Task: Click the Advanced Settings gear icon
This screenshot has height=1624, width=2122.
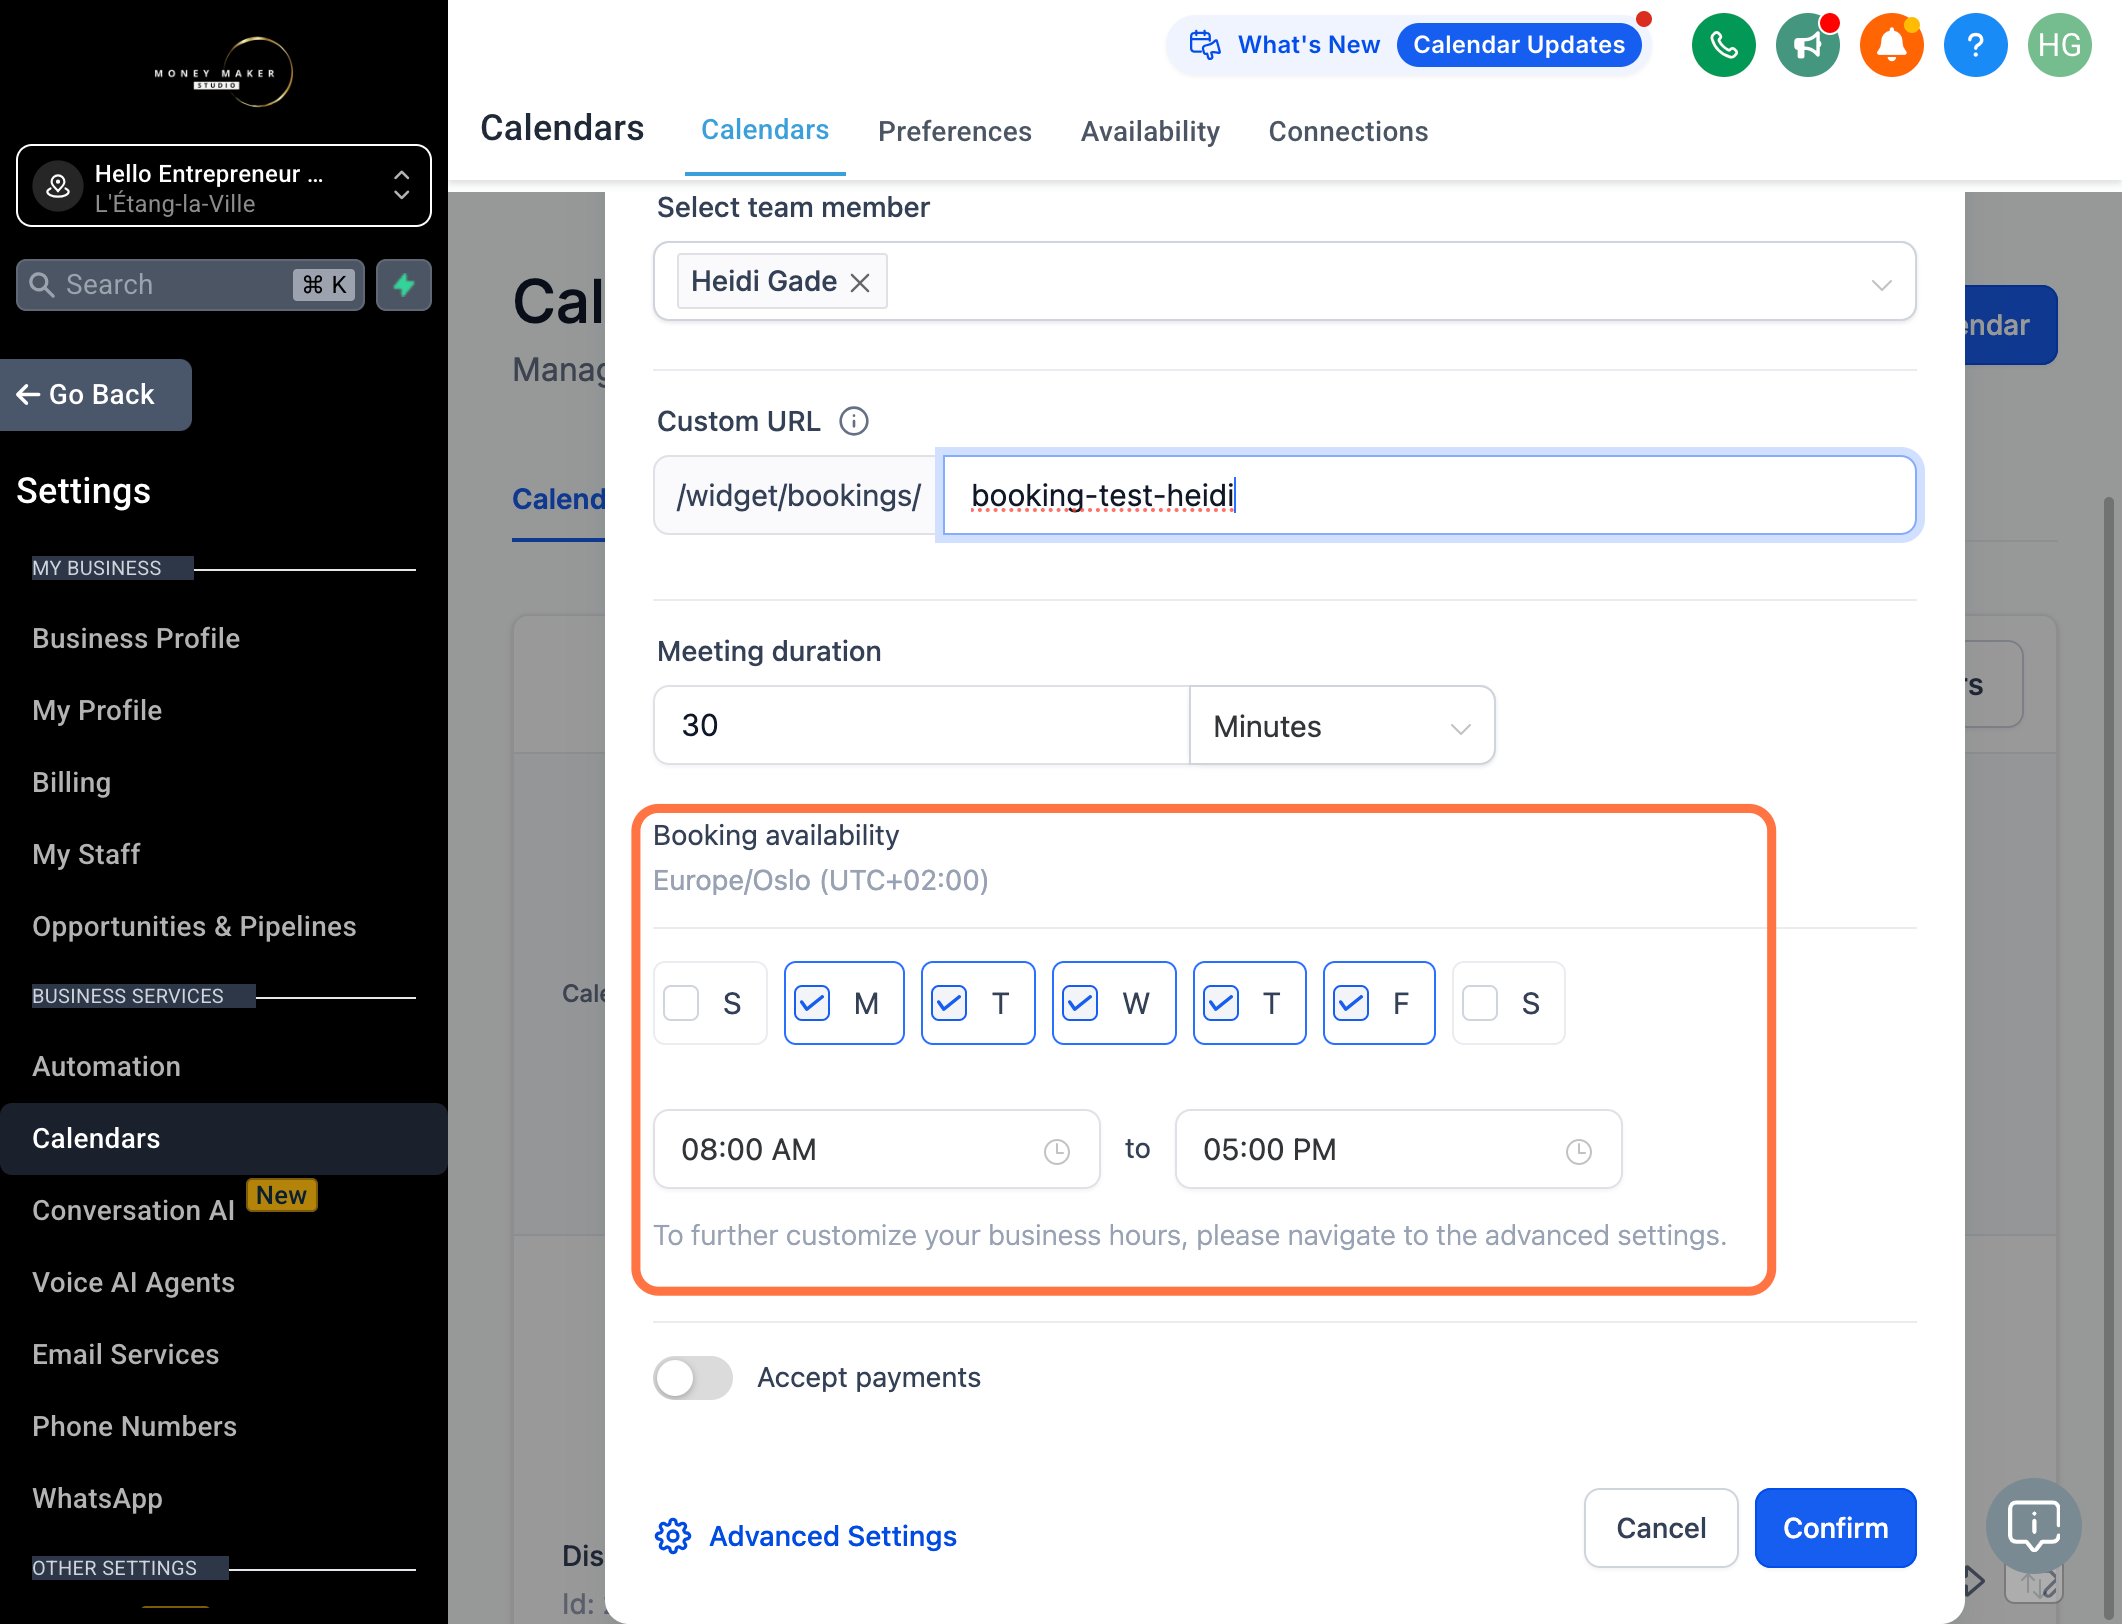Action: pyautogui.click(x=673, y=1536)
